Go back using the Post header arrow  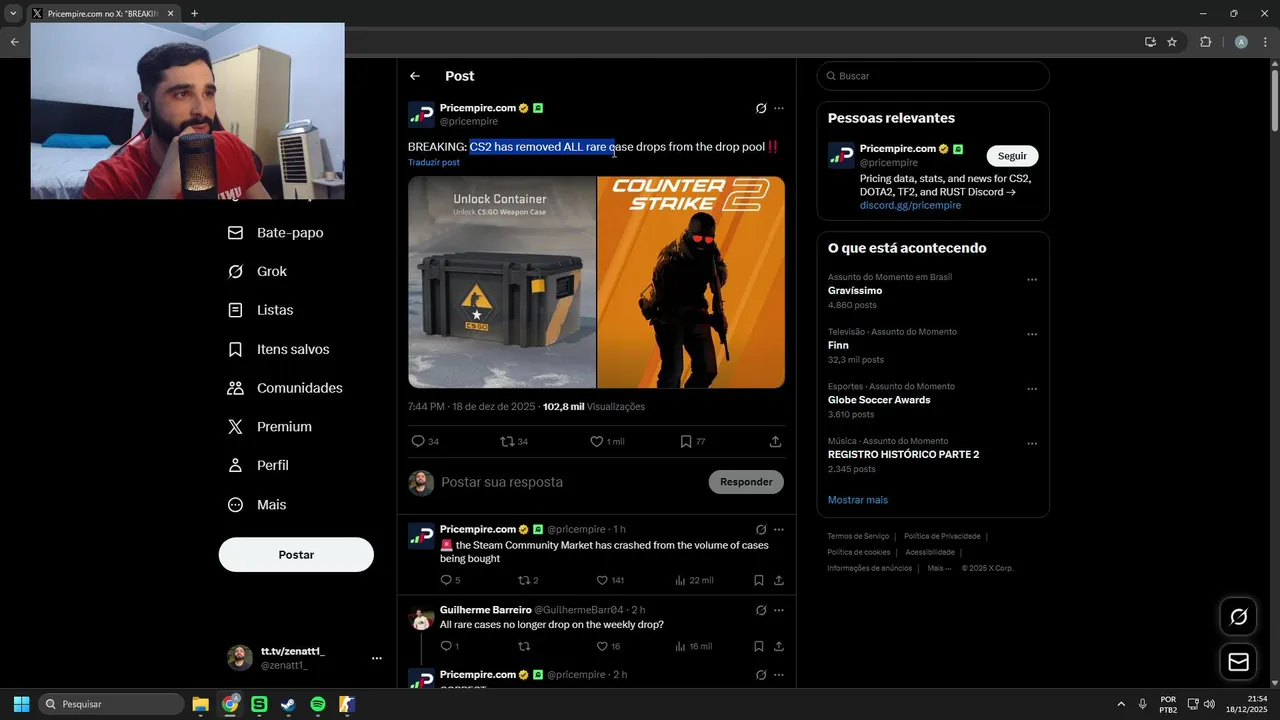415,76
